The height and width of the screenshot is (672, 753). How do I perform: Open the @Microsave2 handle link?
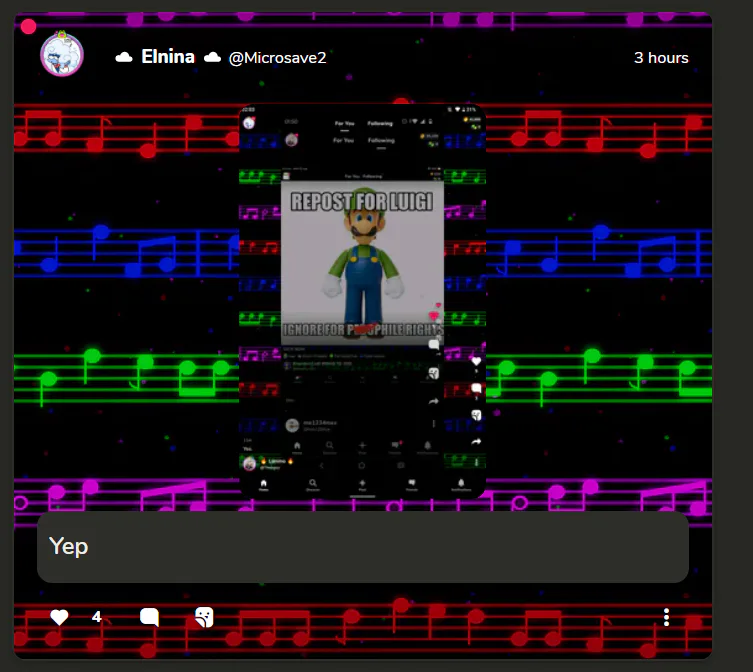278,58
